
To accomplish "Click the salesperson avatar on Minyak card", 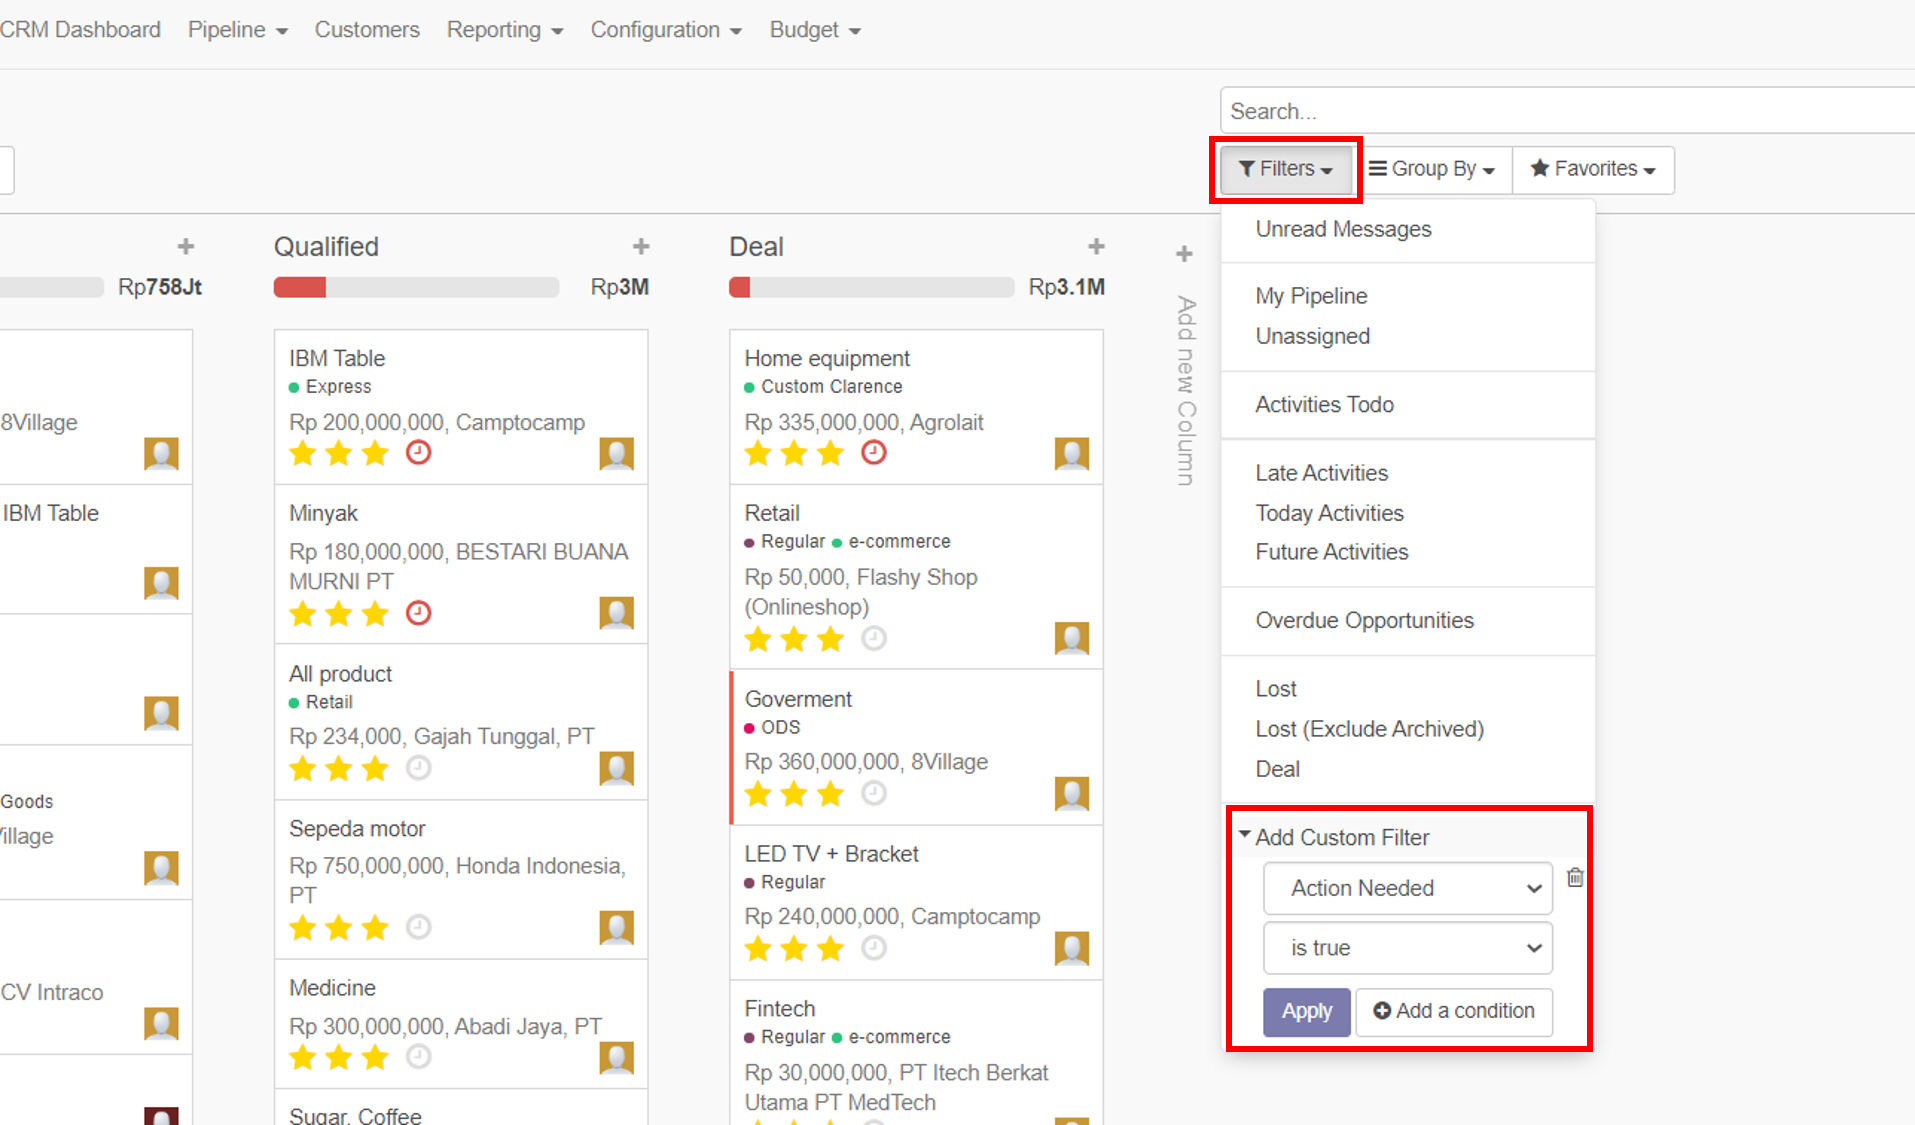I will tap(616, 613).
